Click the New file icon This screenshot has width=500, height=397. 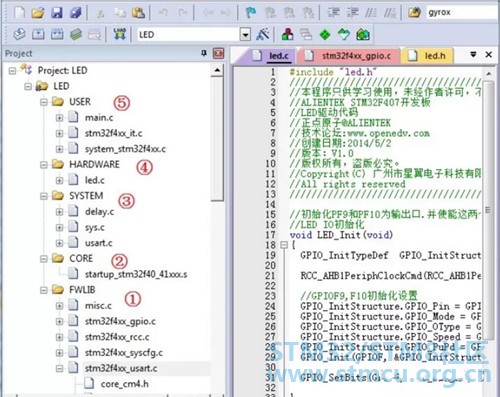(x=19, y=13)
